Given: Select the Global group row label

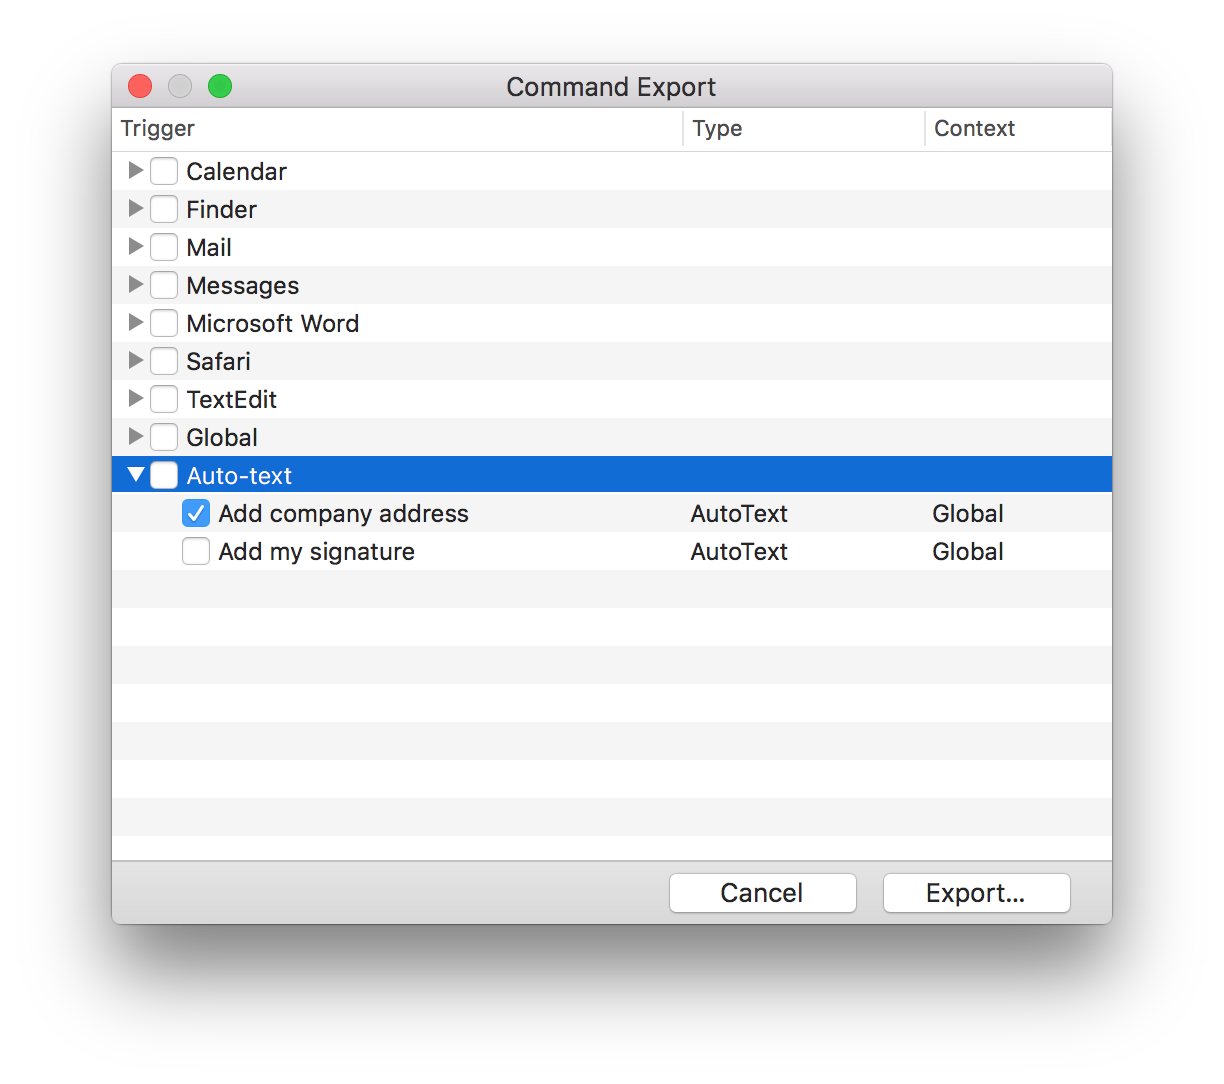Looking at the screenshot, I should [x=222, y=438].
